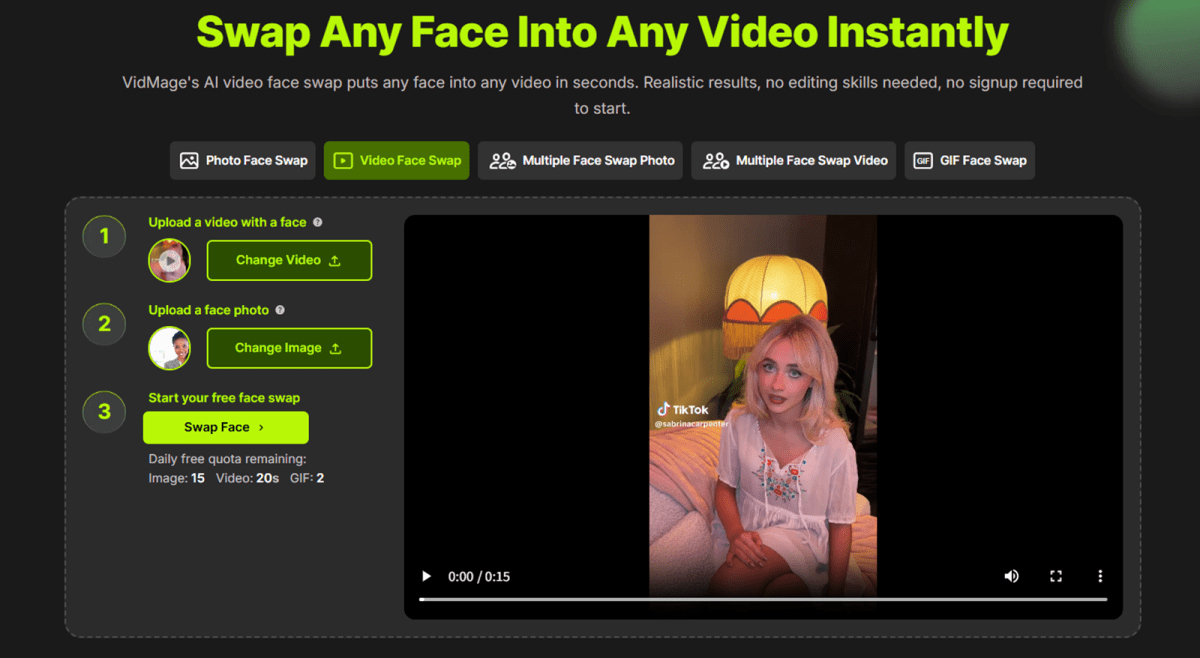Screen dimensions: 1200x658
Task: Click the Change Video button
Action: coord(289,260)
